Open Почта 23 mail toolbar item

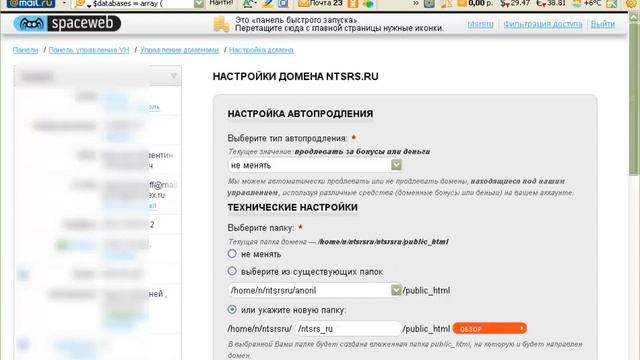click(320, 4)
